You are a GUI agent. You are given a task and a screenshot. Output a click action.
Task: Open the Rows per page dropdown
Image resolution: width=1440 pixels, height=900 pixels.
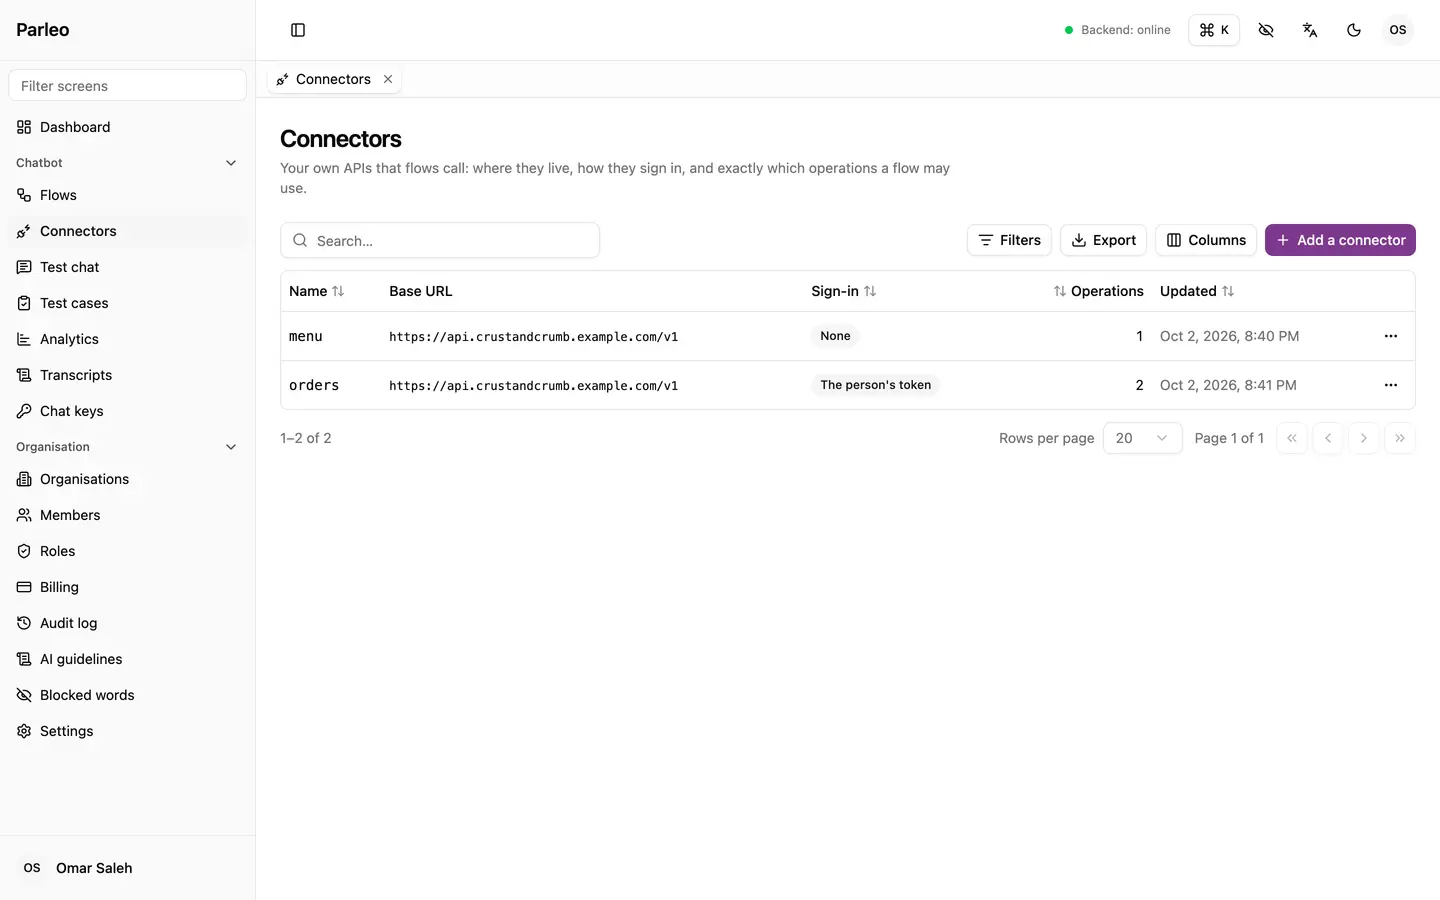tap(1142, 438)
